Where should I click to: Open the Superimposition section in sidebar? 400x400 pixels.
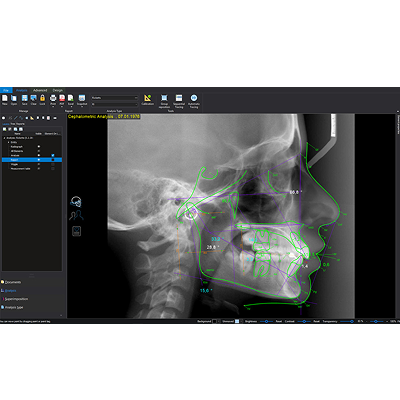click(x=16, y=299)
